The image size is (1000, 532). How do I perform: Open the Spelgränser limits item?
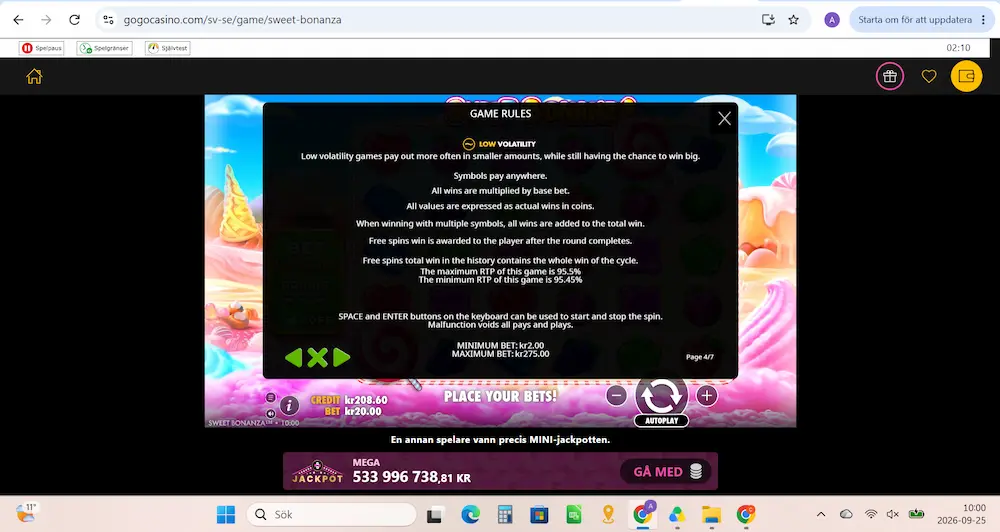coord(105,48)
